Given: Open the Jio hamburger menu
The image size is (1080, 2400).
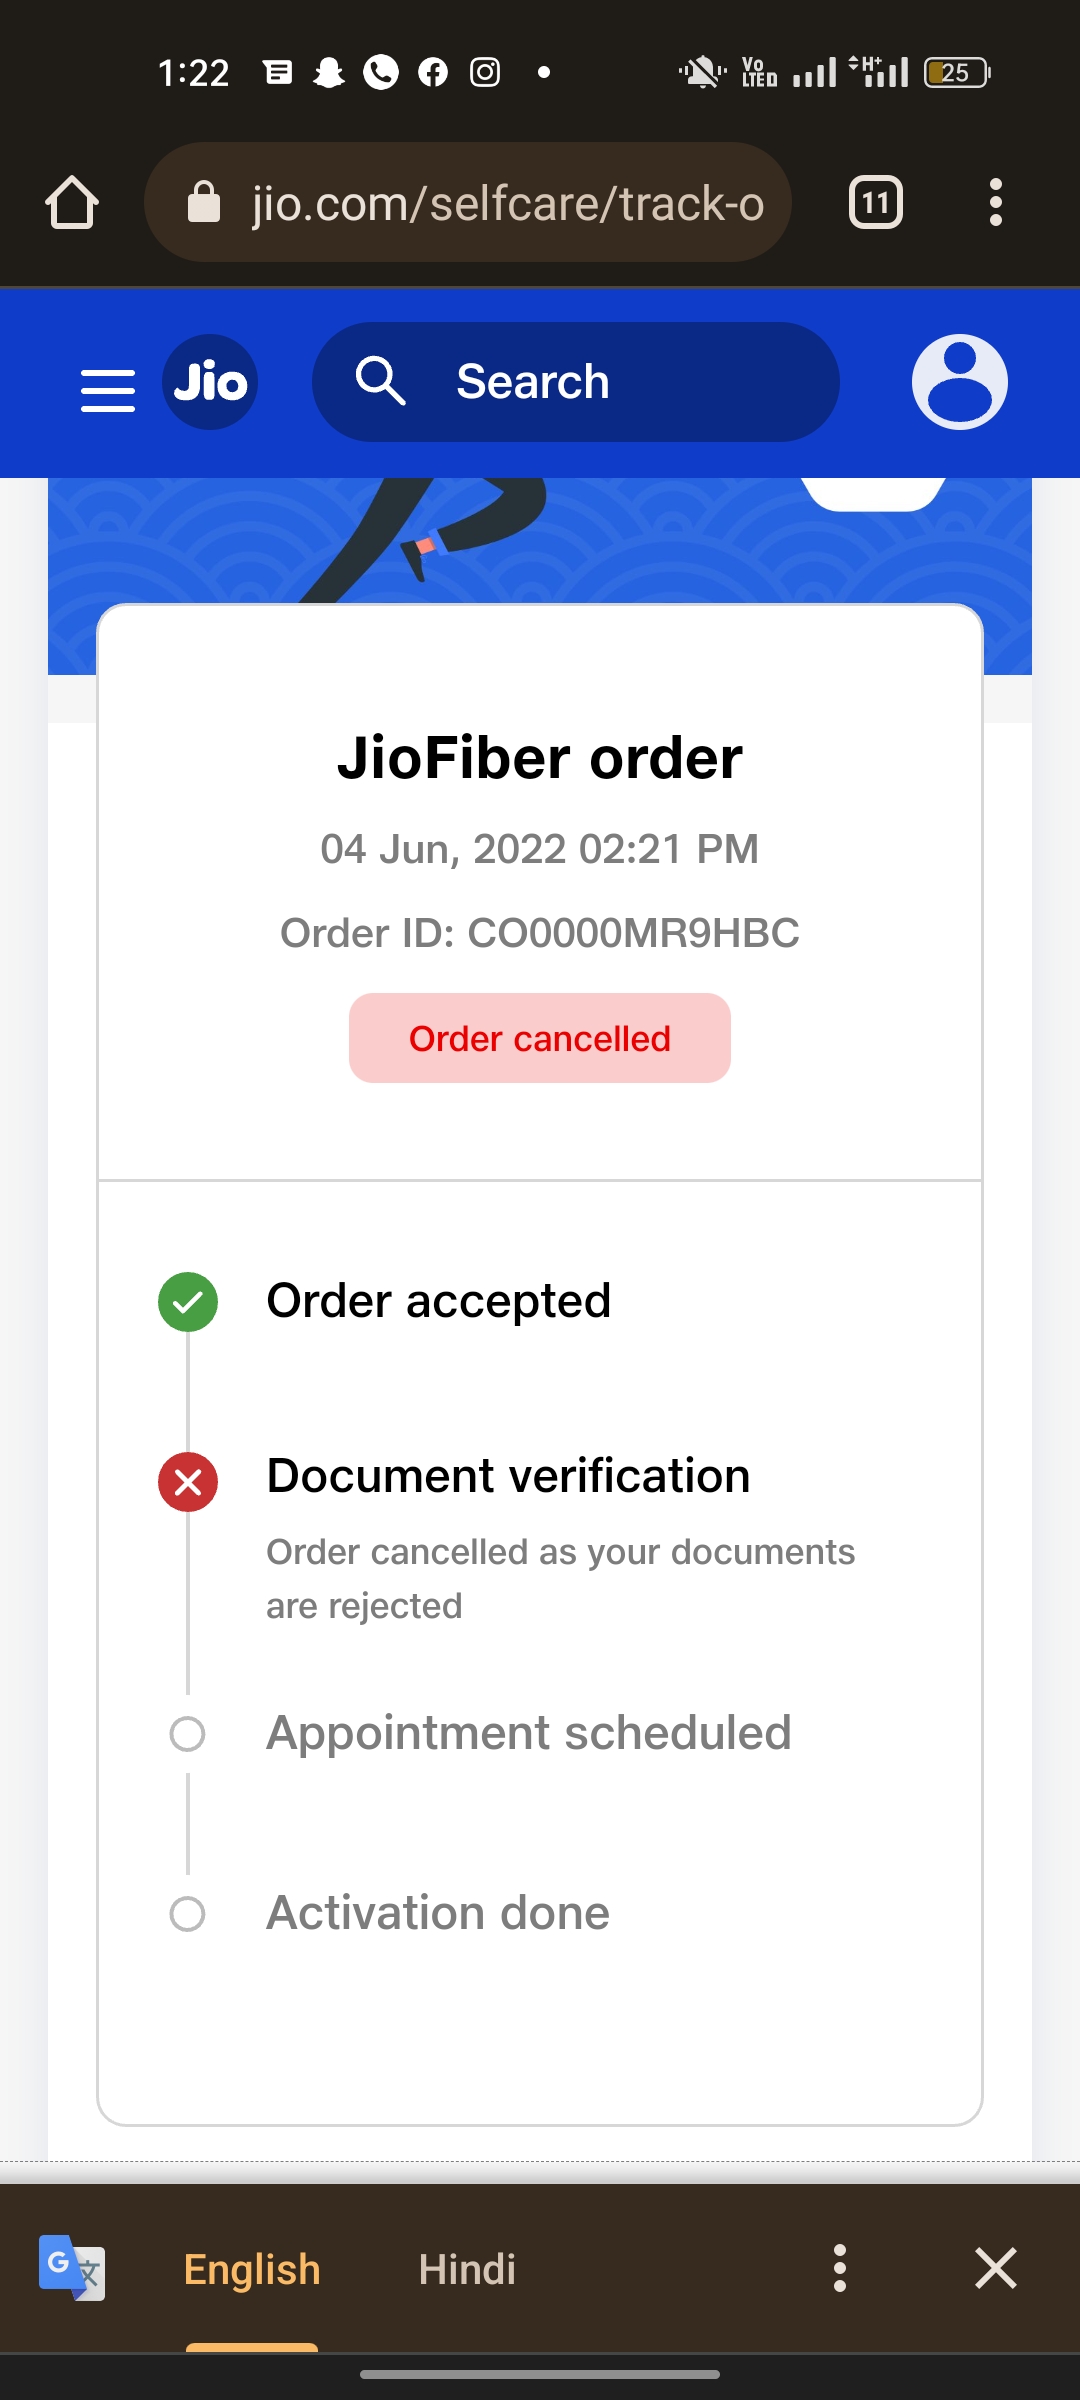Looking at the screenshot, I should tap(108, 389).
